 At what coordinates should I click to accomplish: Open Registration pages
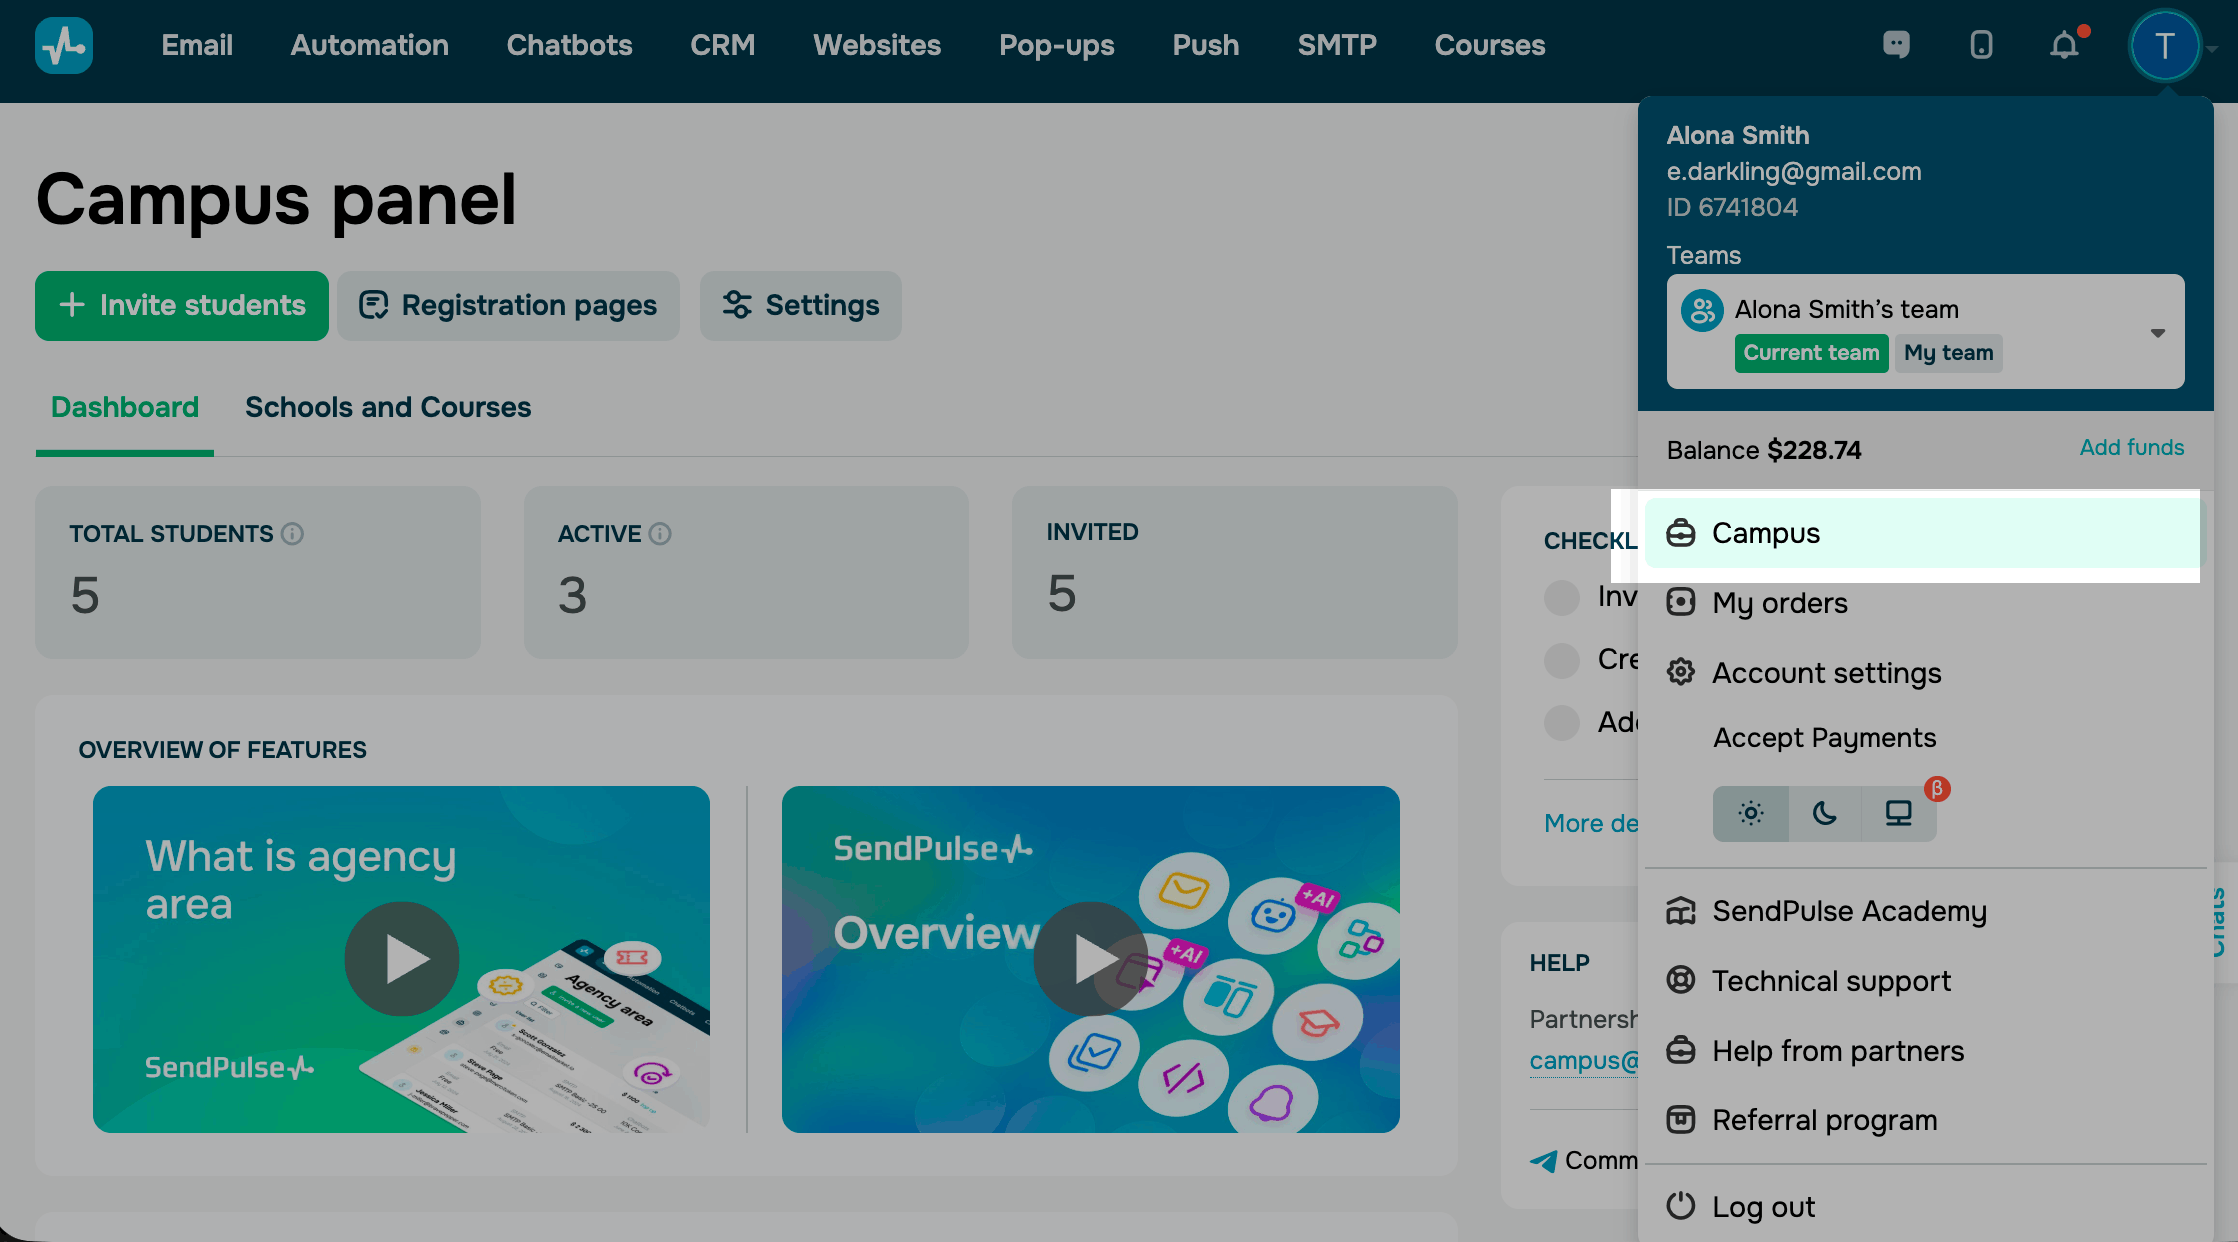(x=508, y=306)
